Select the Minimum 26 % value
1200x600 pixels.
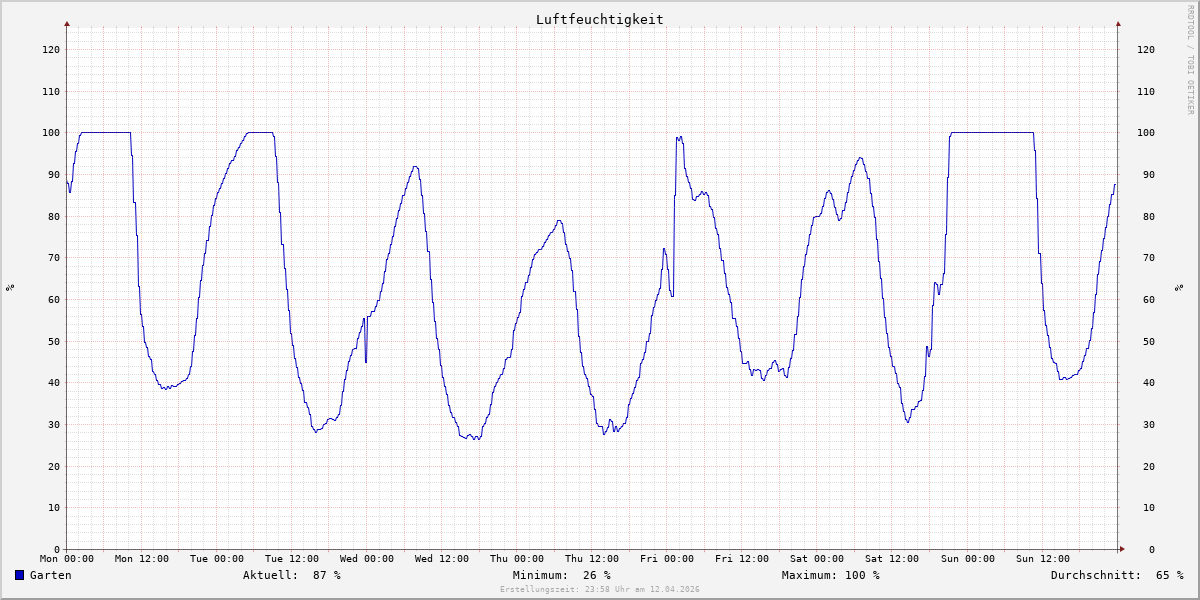pos(596,575)
